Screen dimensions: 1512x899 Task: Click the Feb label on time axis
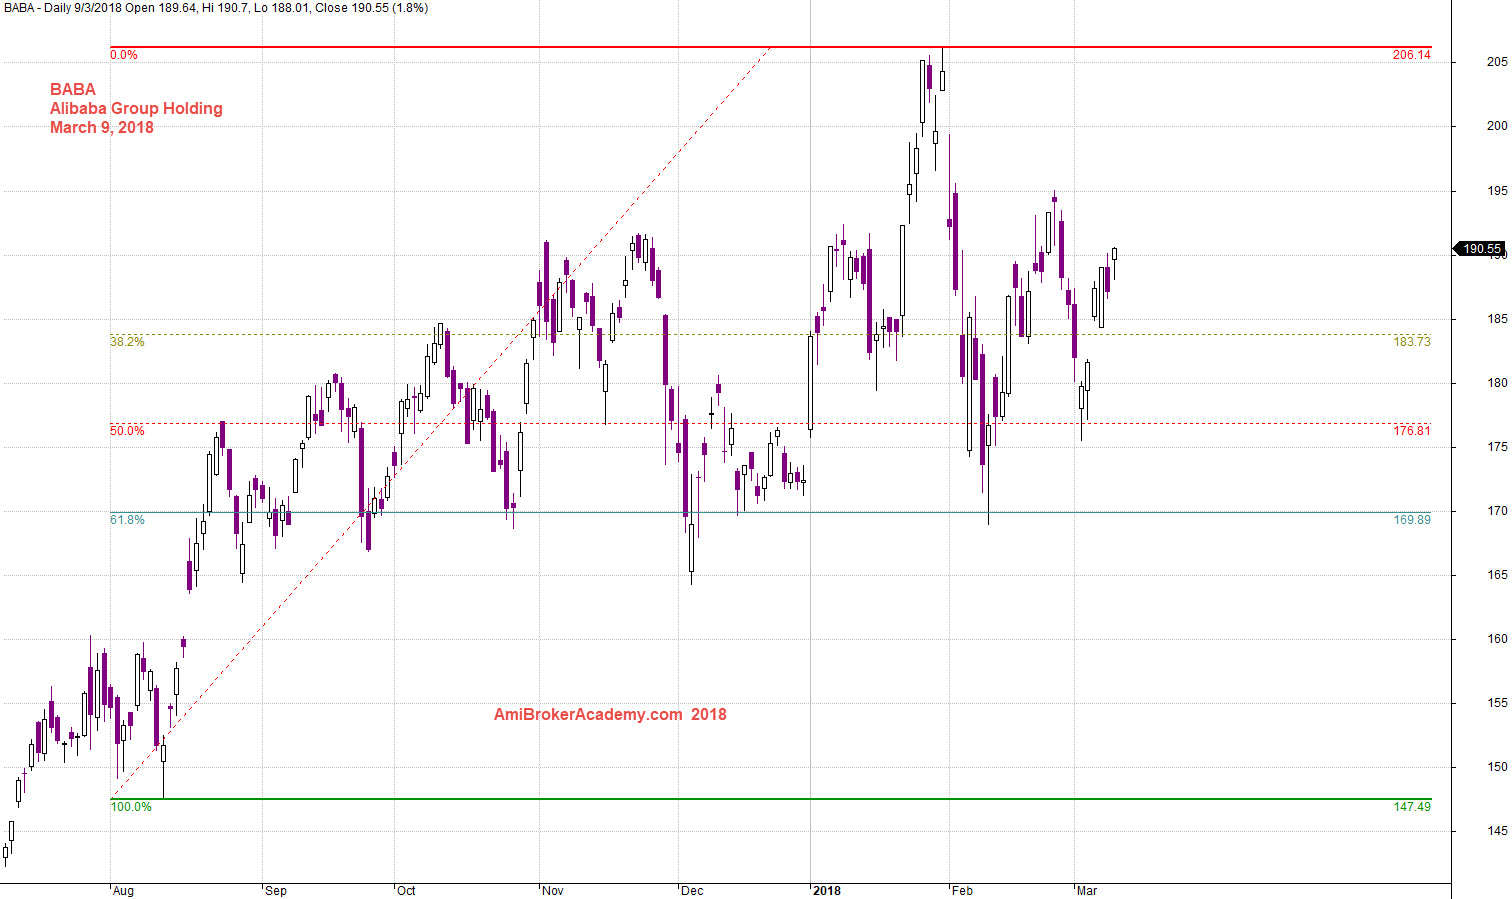coord(962,891)
